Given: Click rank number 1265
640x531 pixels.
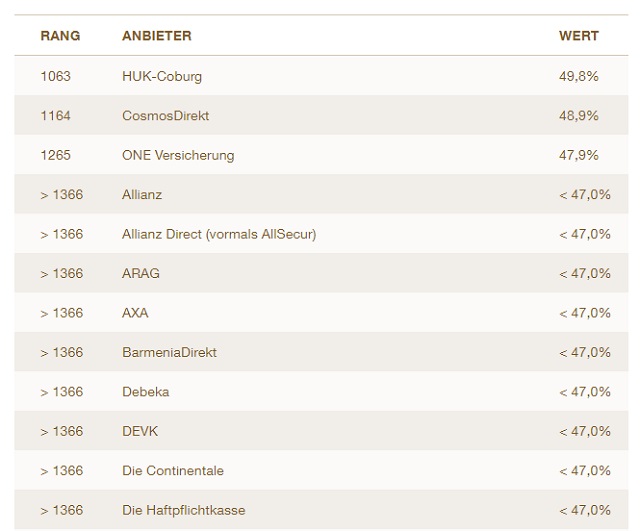Looking at the screenshot, I should tap(55, 155).
